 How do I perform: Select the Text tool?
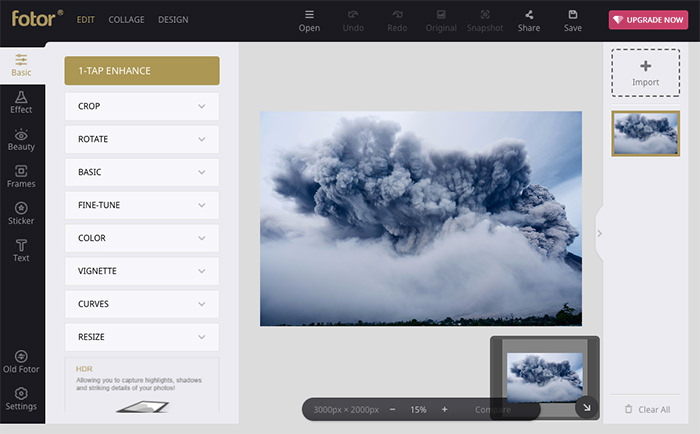point(21,250)
